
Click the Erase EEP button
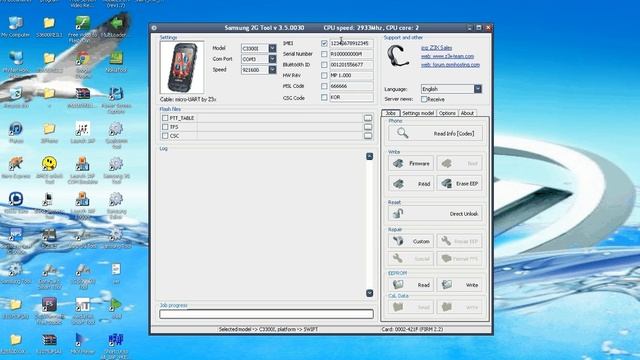click(x=459, y=184)
